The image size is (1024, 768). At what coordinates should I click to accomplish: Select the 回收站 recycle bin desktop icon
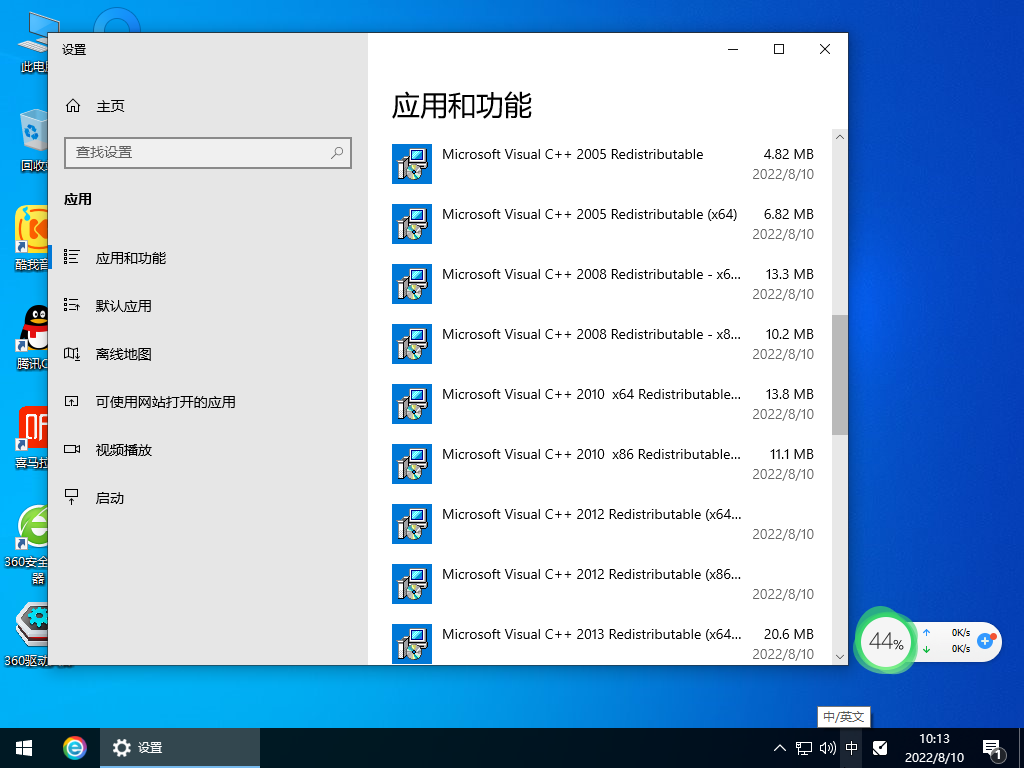click(31, 141)
